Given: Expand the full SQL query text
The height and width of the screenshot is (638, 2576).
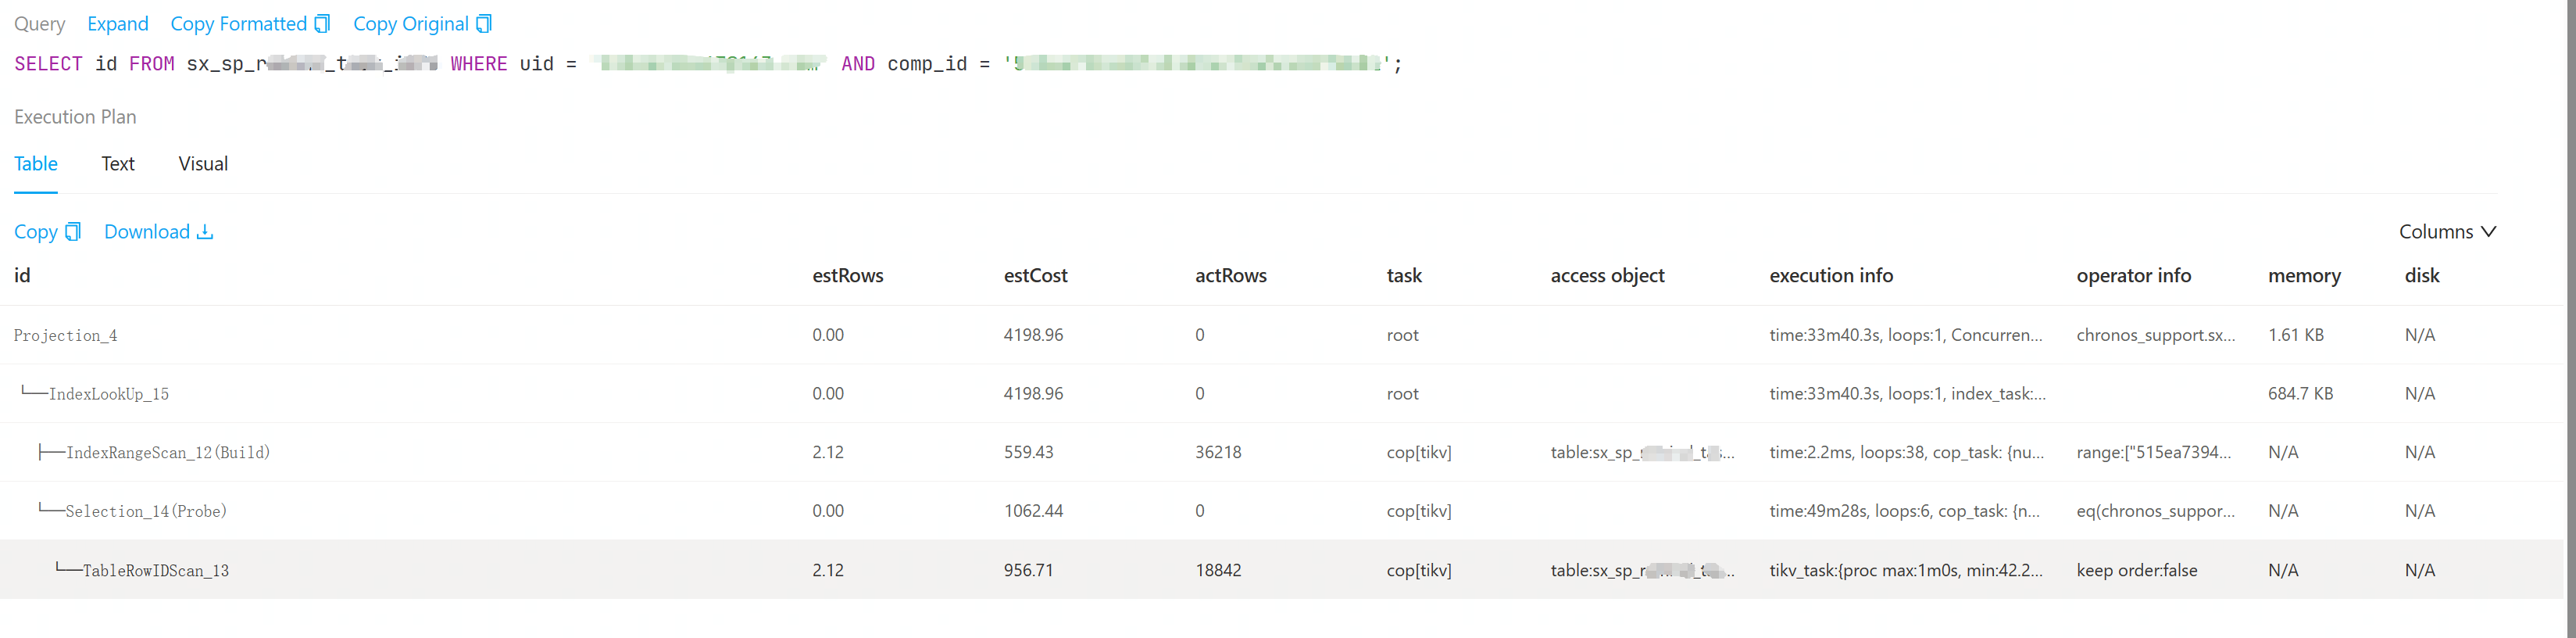Looking at the screenshot, I should [117, 24].
